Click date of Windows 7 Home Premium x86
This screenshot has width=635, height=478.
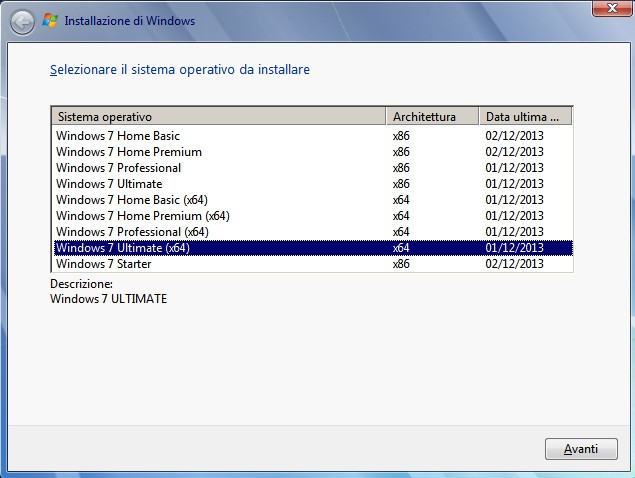[x=514, y=152]
